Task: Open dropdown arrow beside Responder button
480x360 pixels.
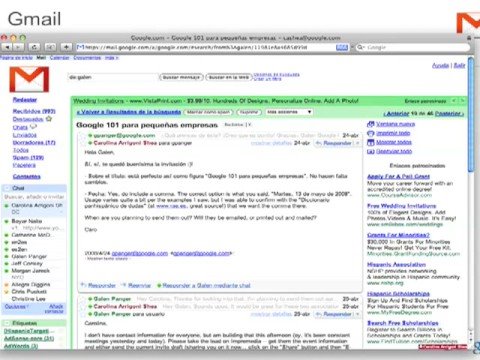Action: click(x=358, y=143)
